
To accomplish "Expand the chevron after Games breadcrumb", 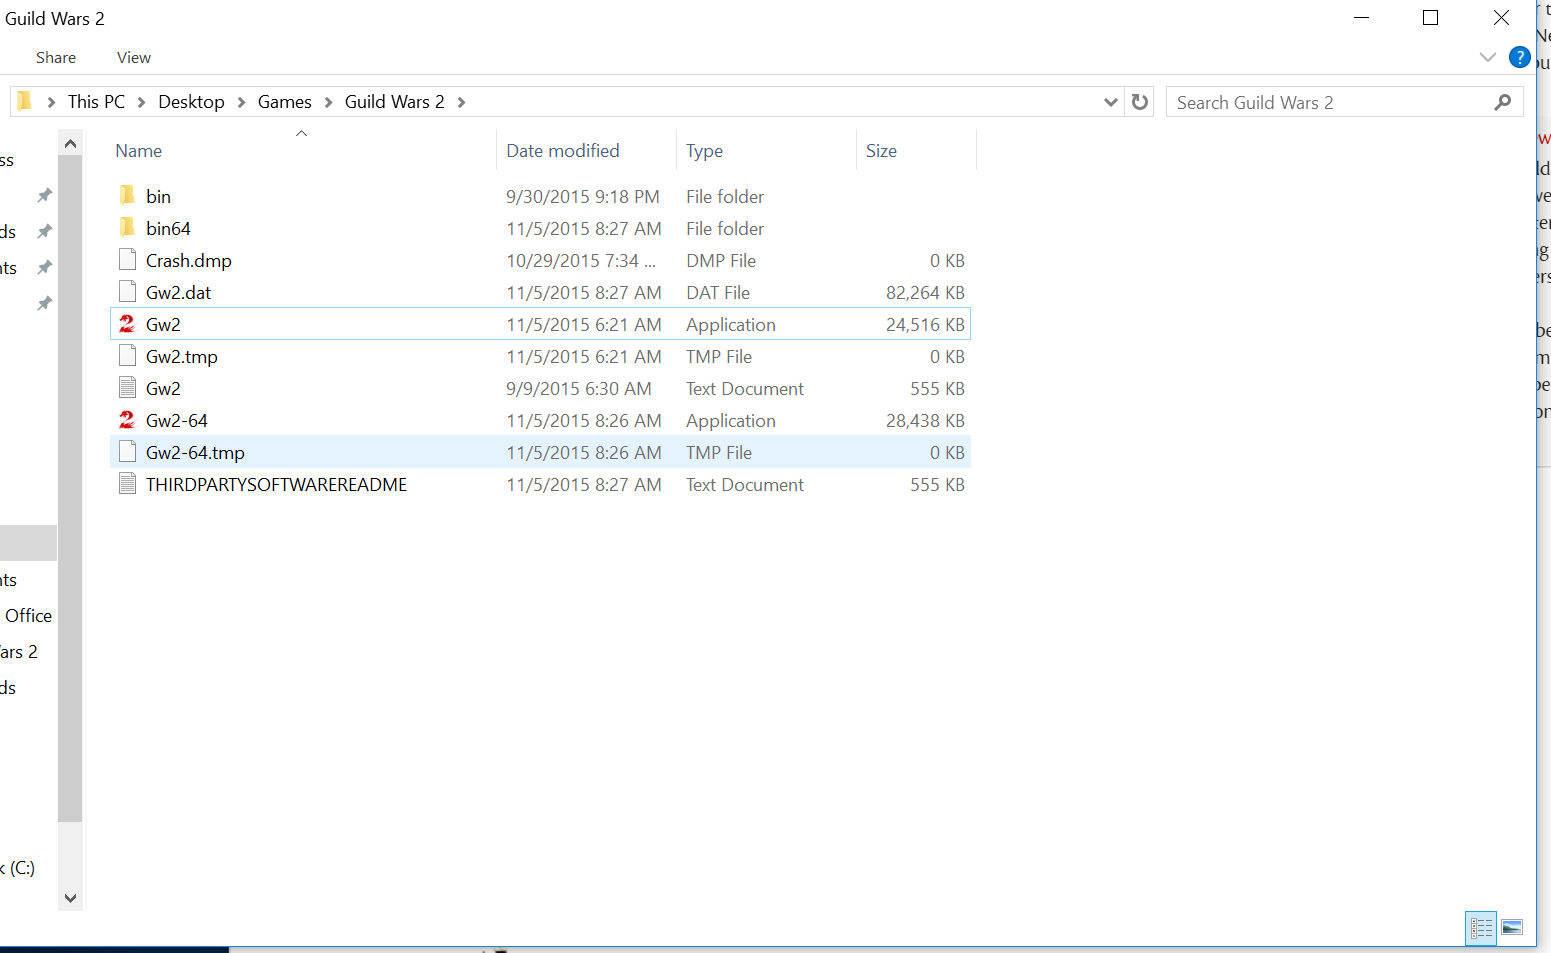I will point(328,102).
